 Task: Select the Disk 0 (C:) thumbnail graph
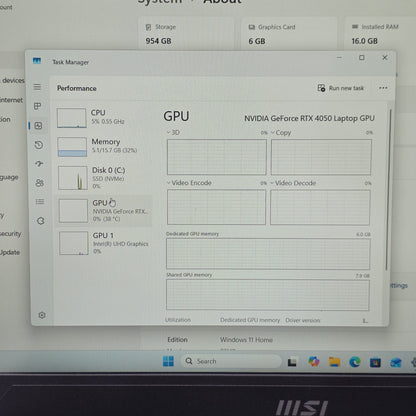pyautogui.click(x=73, y=178)
